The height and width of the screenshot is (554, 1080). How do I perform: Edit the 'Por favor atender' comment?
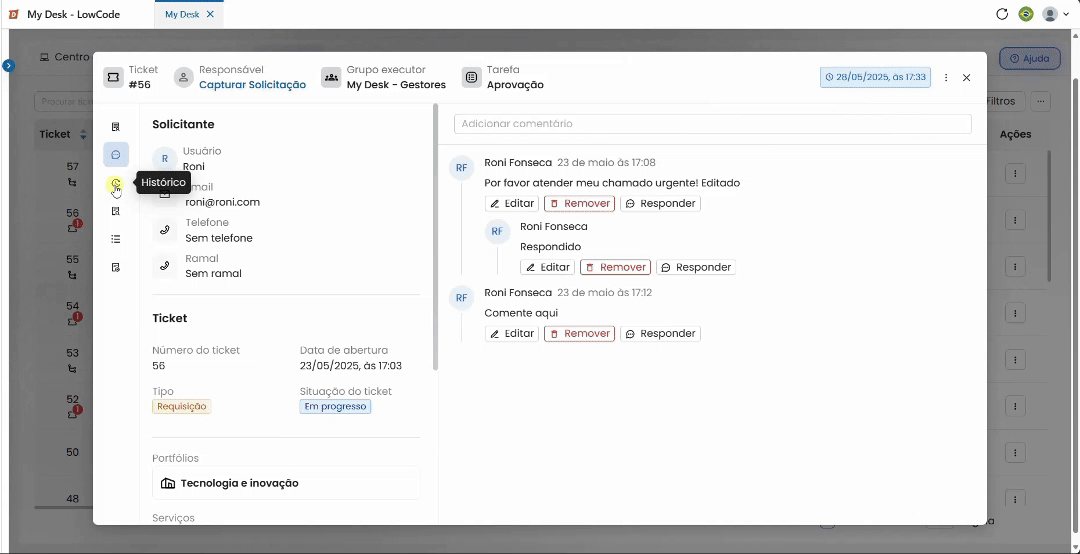(512, 203)
